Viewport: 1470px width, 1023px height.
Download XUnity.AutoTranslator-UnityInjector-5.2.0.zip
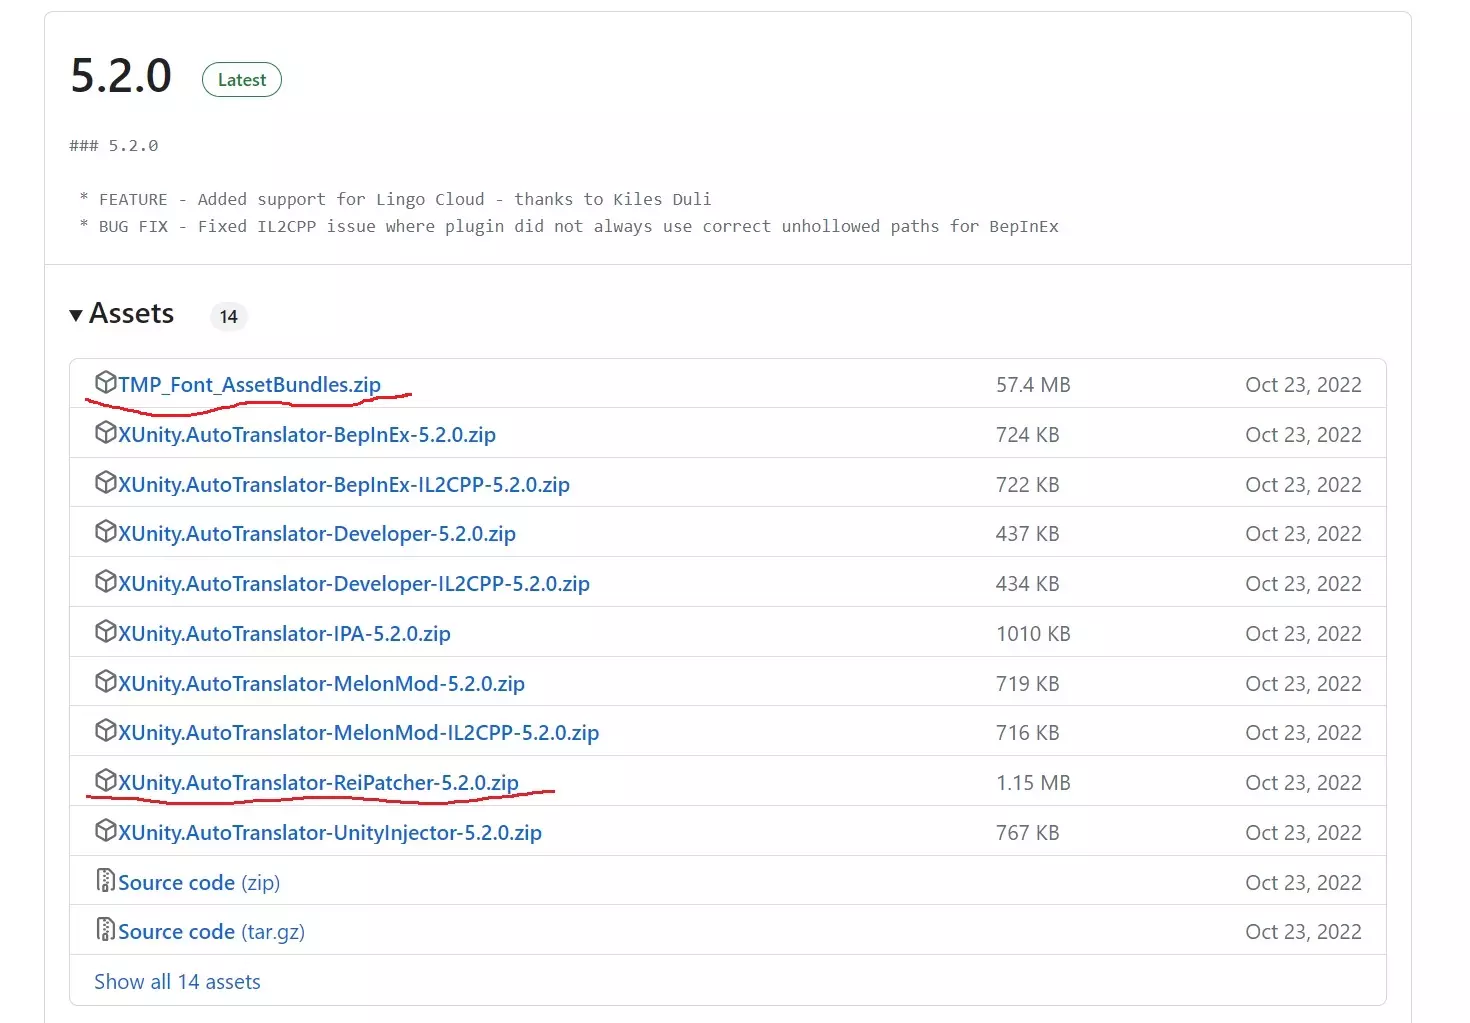pos(330,833)
